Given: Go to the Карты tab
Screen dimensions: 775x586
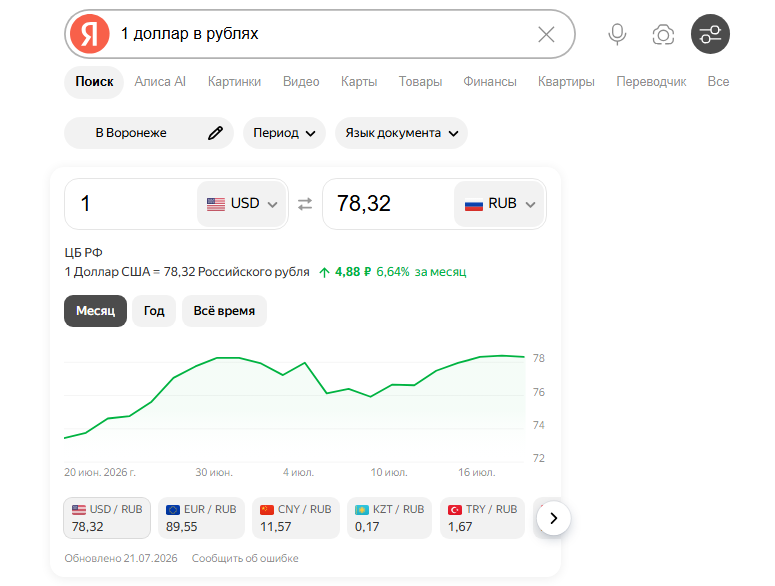Looking at the screenshot, I should (x=359, y=82).
